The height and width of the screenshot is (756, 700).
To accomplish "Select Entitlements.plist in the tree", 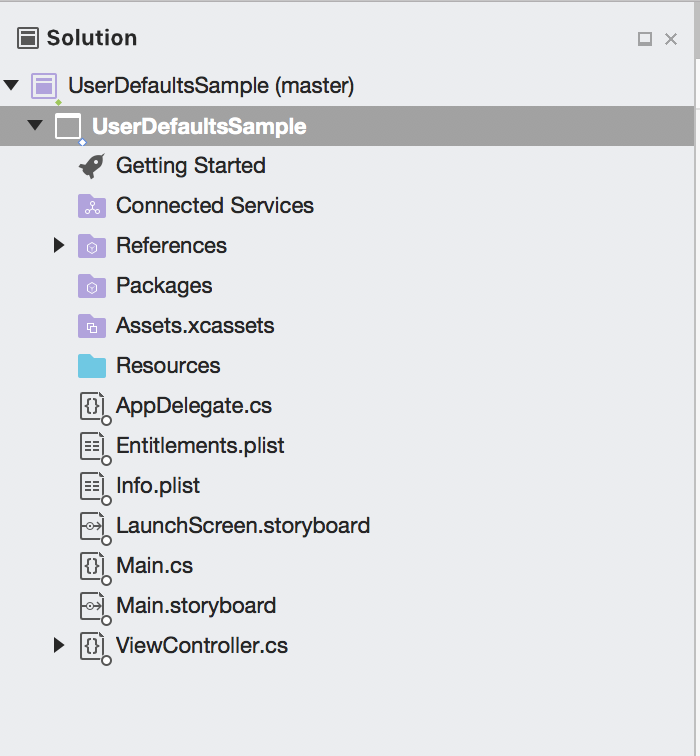I will click(x=200, y=446).
